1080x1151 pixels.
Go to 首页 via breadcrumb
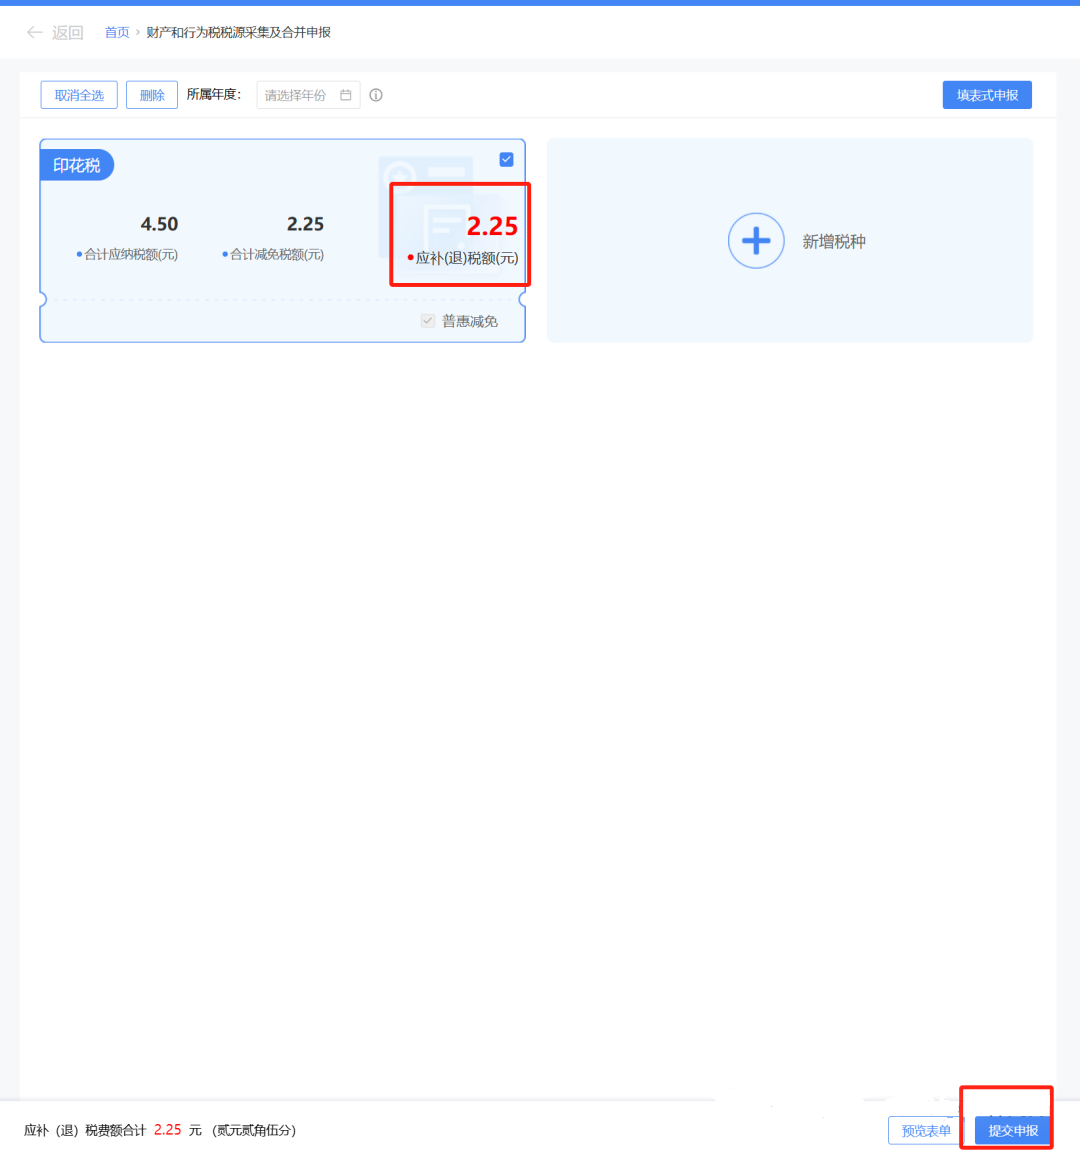(x=117, y=33)
